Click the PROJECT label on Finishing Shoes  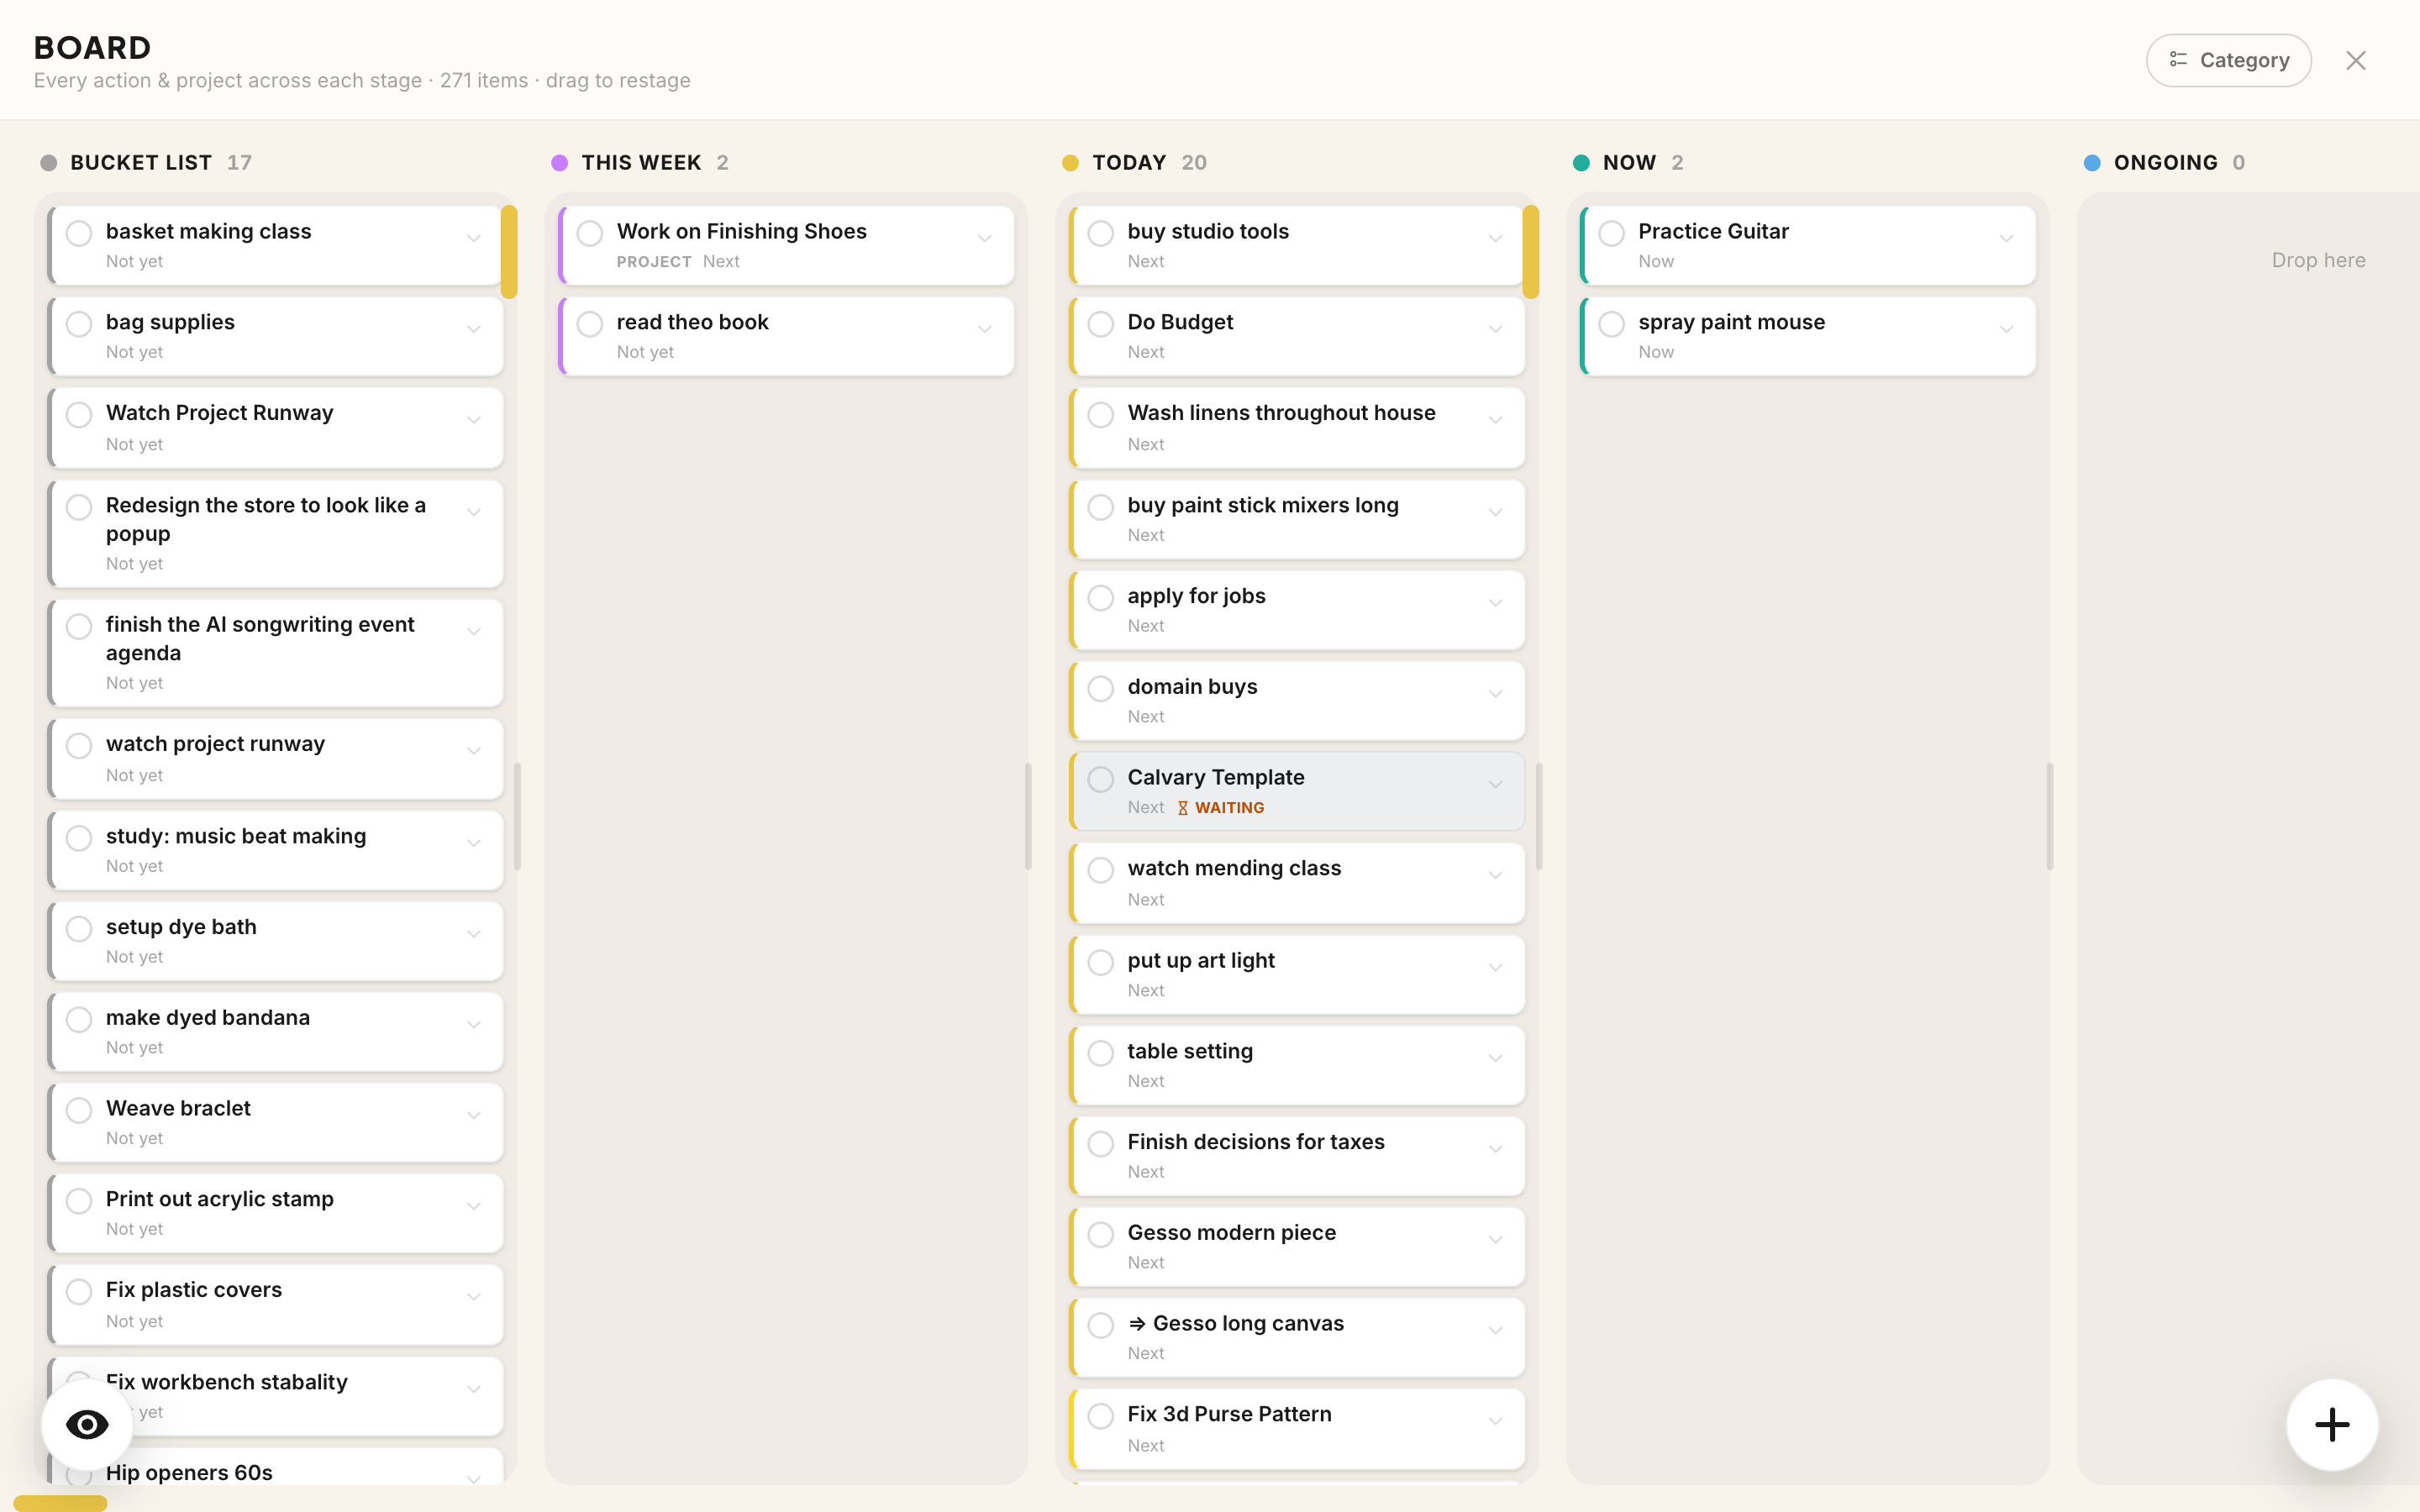tap(654, 261)
